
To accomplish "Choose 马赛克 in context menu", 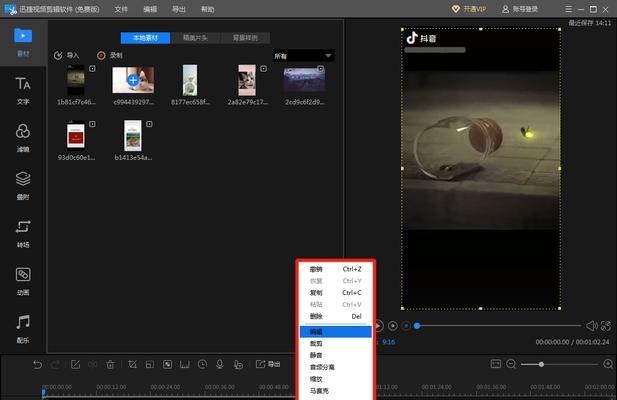I will click(335, 391).
